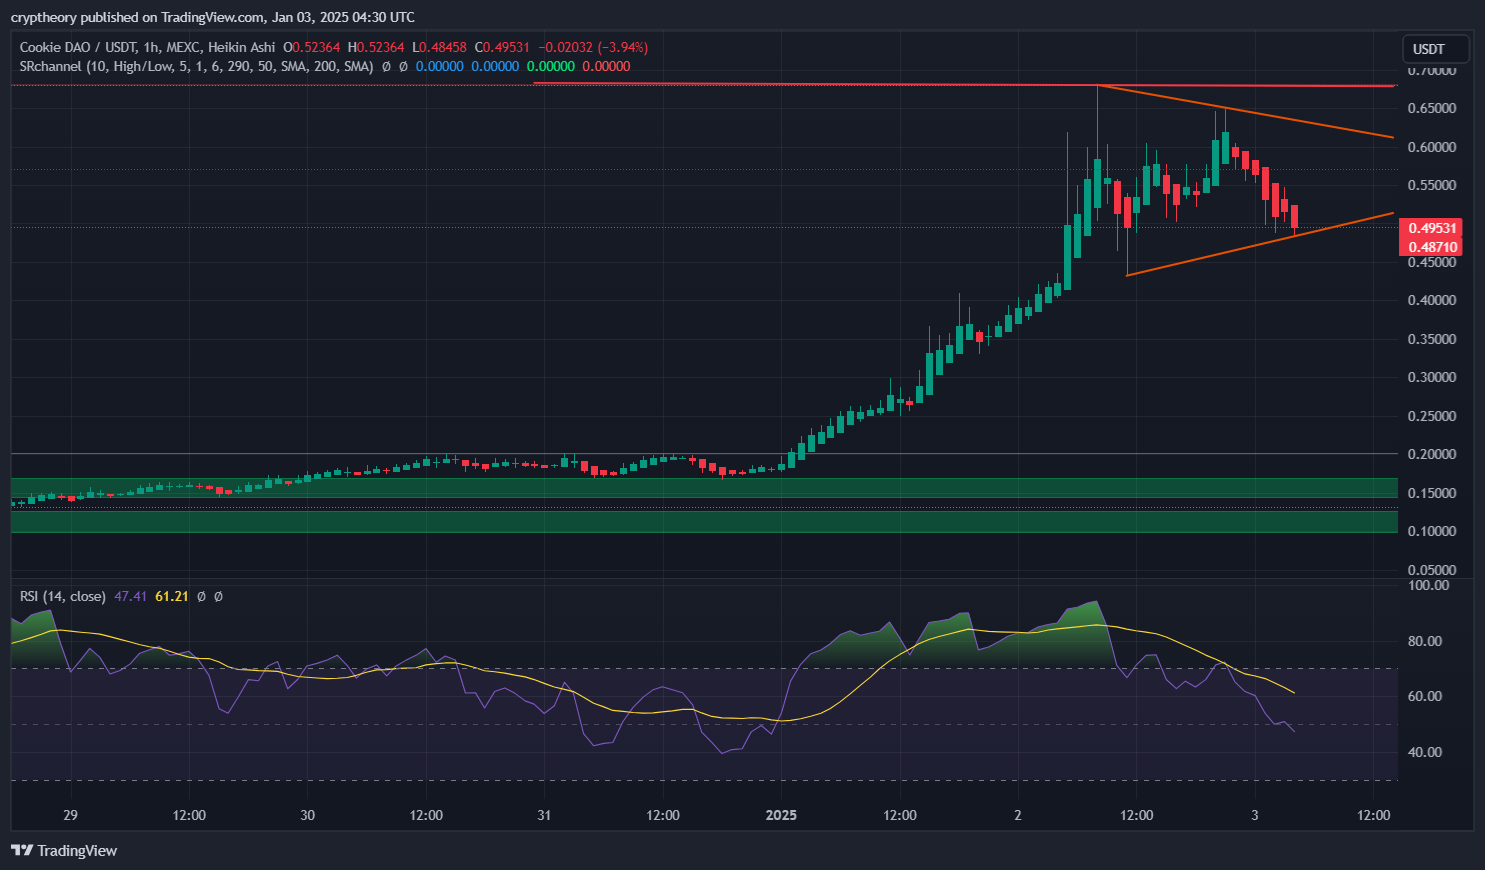Screen dimensions: 1485x870
Task: Click the change value −0.02032 (−3.94%)
Action: 593,47
